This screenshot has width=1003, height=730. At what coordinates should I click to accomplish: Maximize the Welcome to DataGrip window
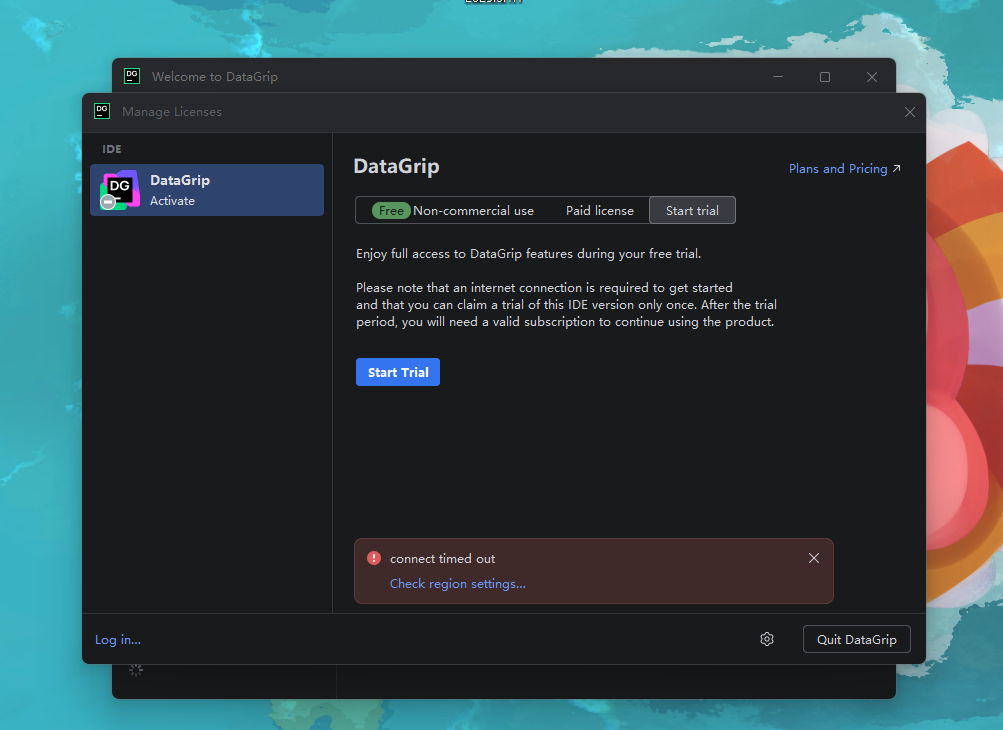click(825, 77)
